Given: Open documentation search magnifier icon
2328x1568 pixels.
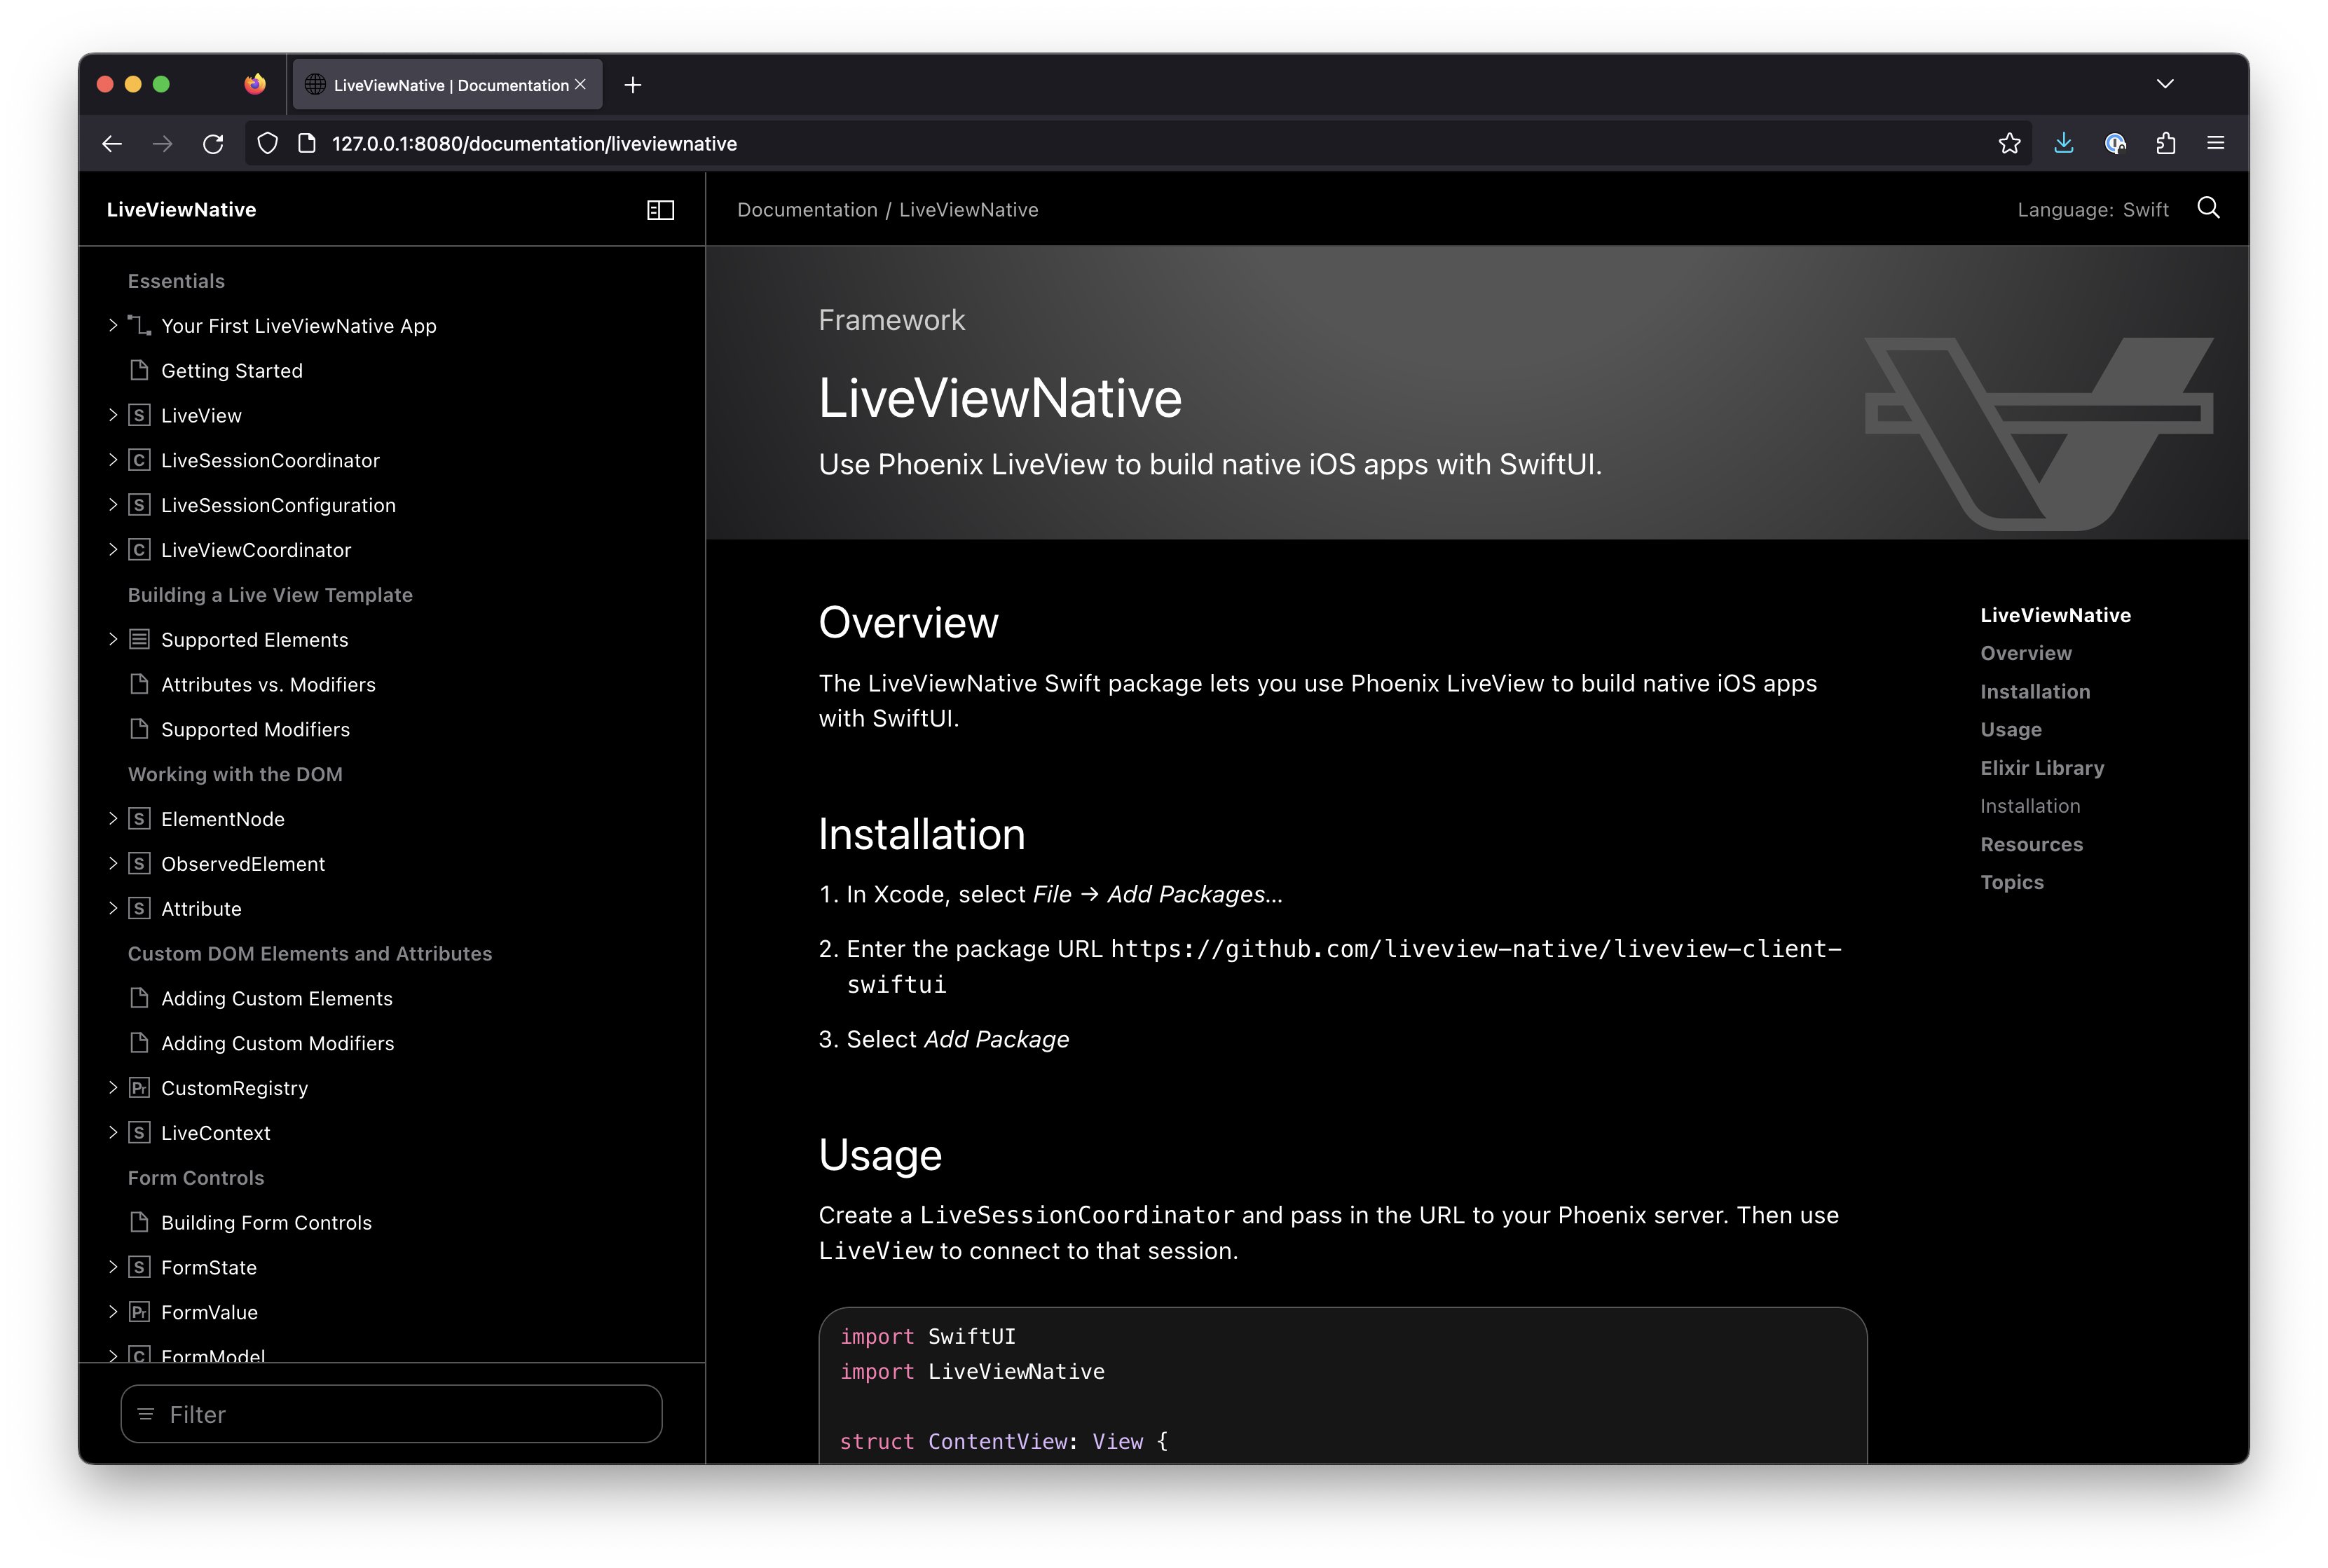Looking at the screenshot, I should [x=2207, y=208].
